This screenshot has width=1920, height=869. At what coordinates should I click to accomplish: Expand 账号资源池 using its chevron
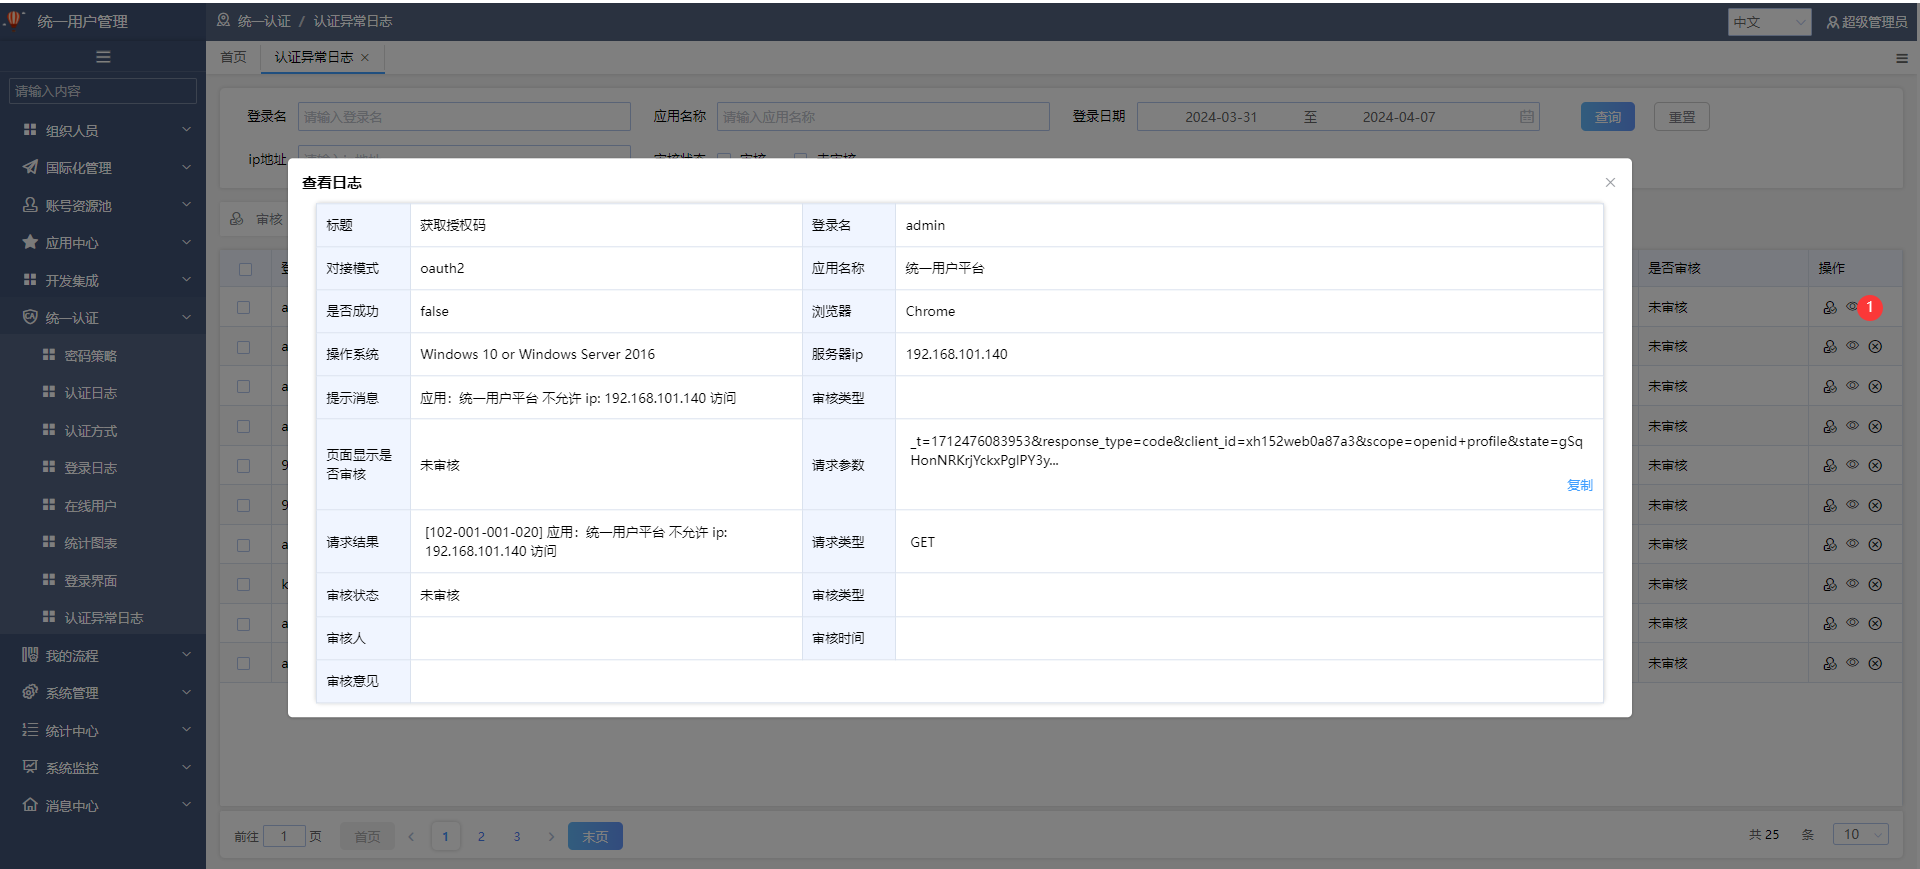click(x=186, y=204)
